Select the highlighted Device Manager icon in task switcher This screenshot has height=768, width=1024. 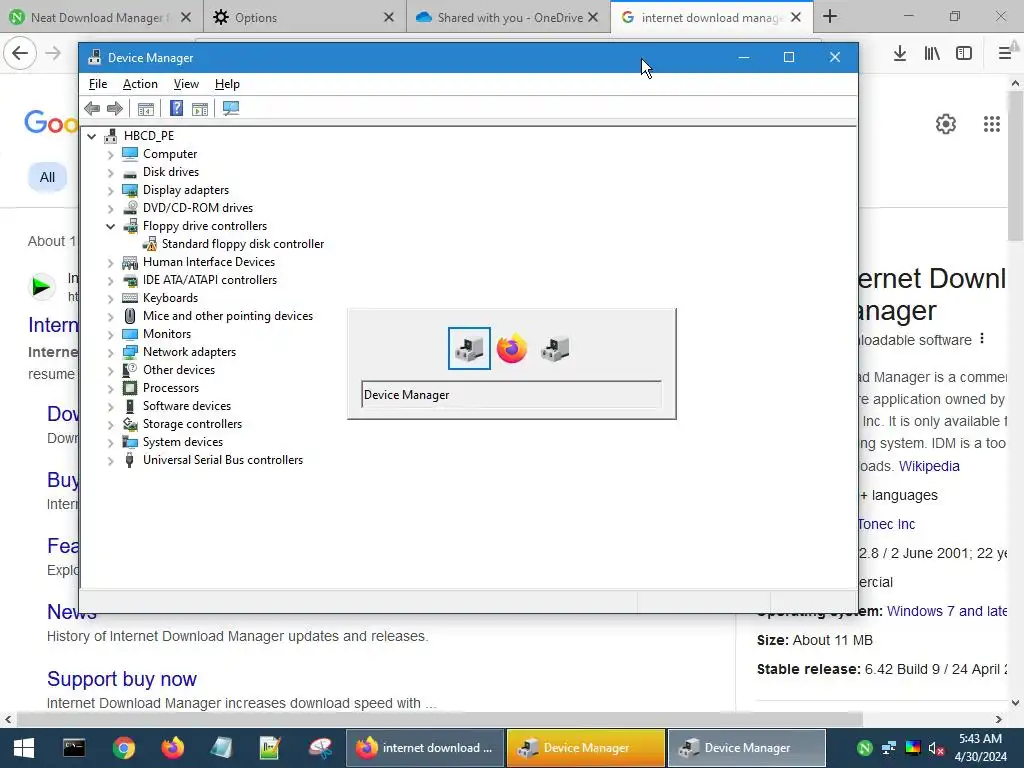pyautogui.click(x=469, y=349)
